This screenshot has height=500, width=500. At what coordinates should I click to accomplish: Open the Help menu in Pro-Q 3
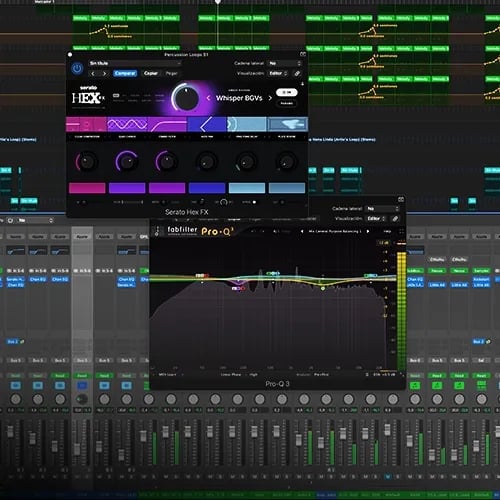click(x=387, y=231)
